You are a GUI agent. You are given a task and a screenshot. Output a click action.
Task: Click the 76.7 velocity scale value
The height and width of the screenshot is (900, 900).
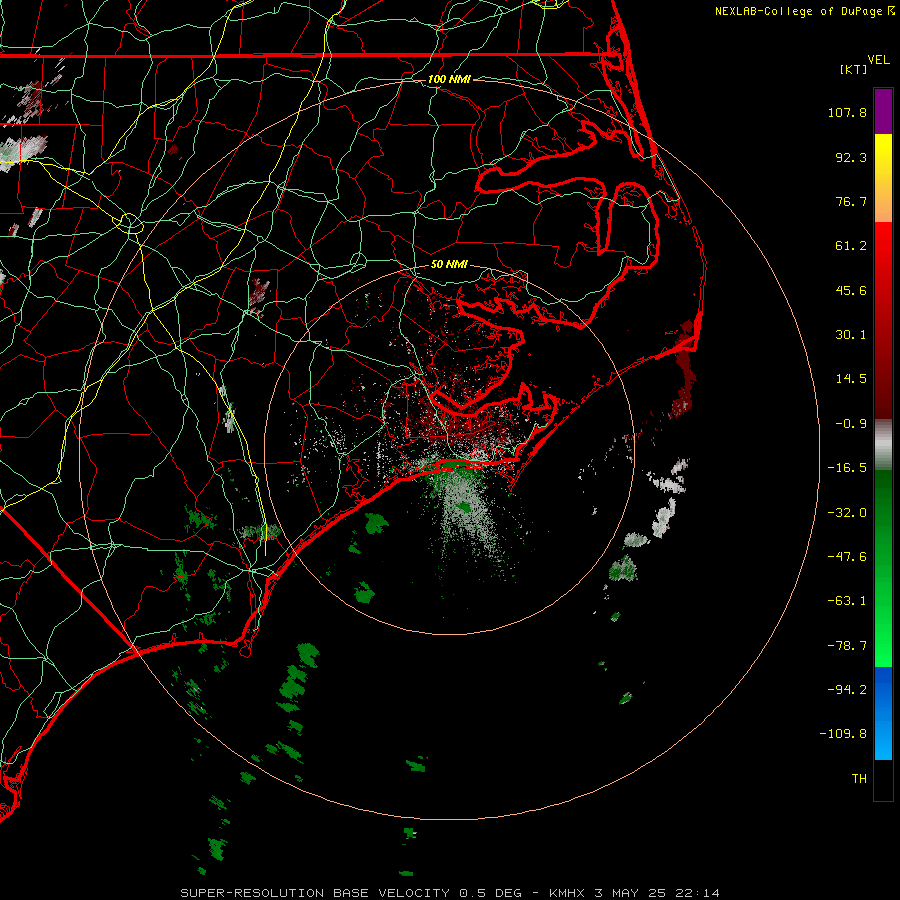click(x=851, y=201)
